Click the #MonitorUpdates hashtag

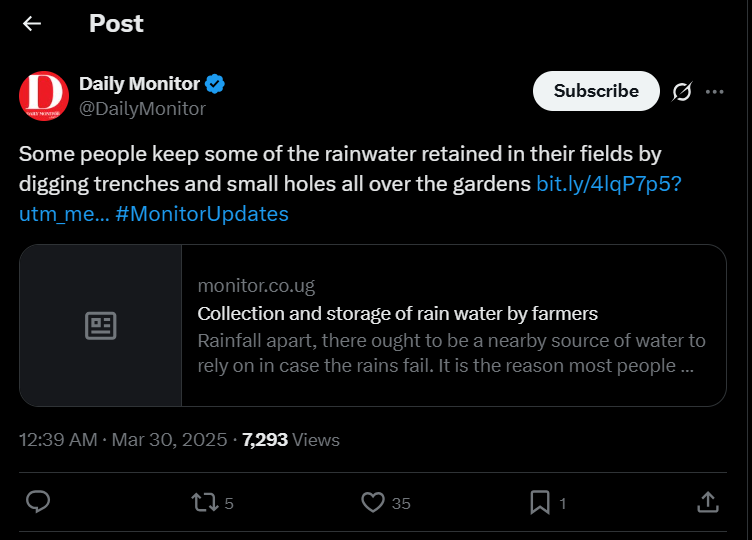click(202, 214)
